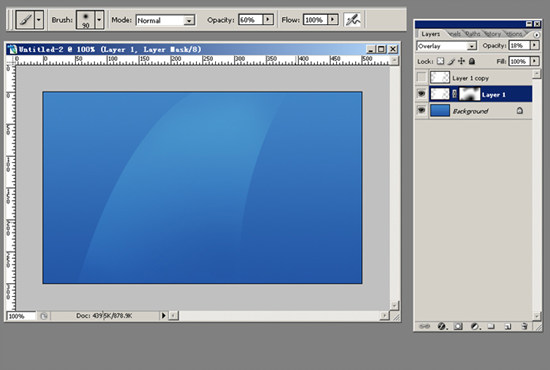Image resolution: width=550 pixels, height=370 pixels.
Task: Click the brush size 90 preview
Action: point(86,20)
